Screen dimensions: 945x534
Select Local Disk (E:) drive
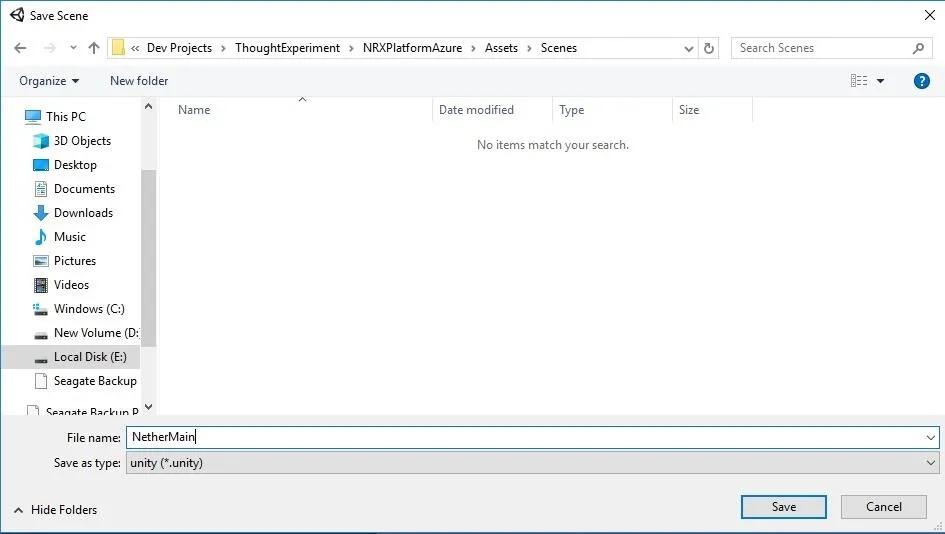click(x=87, y=357)
